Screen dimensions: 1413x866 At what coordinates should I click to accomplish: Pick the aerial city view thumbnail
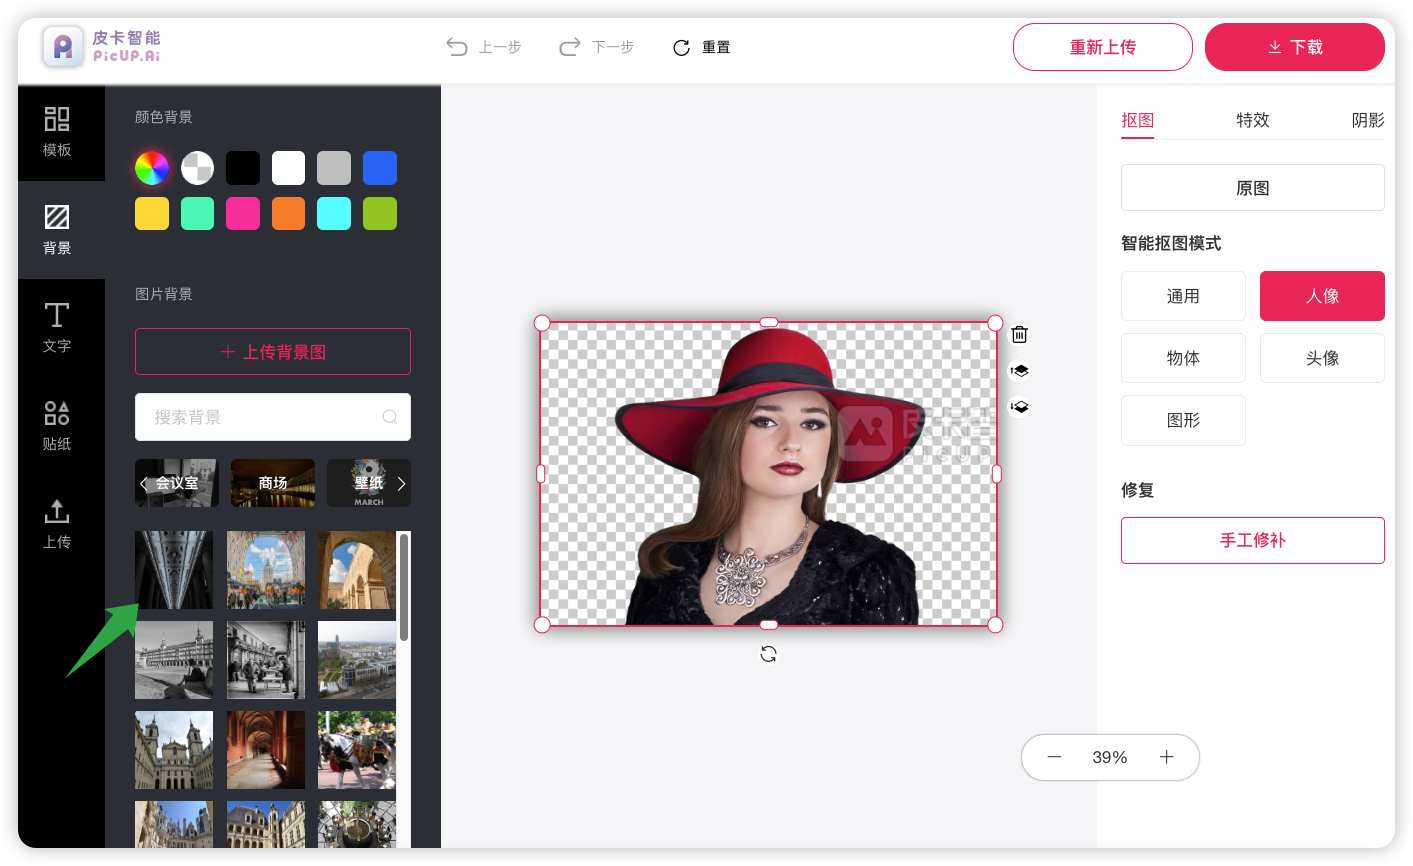(x=357, y=660)
